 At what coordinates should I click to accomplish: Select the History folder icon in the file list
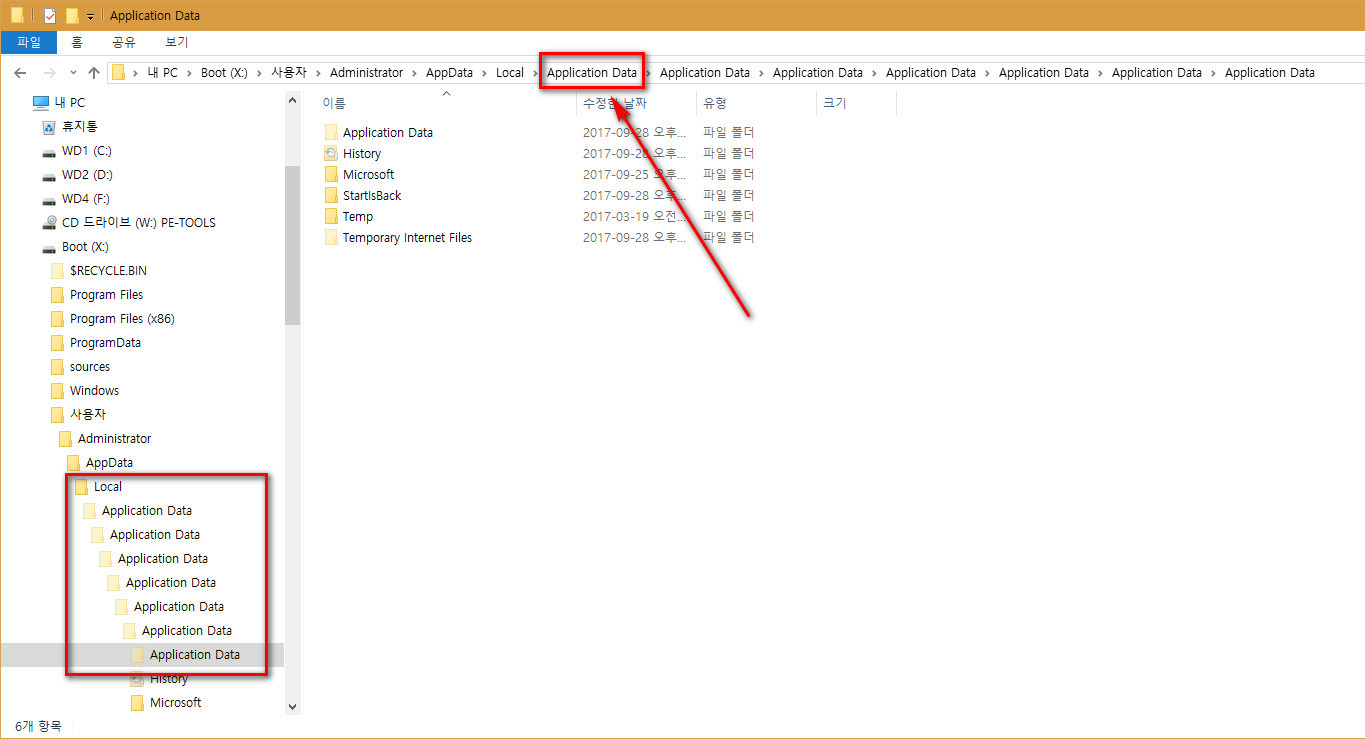point(331,153)
